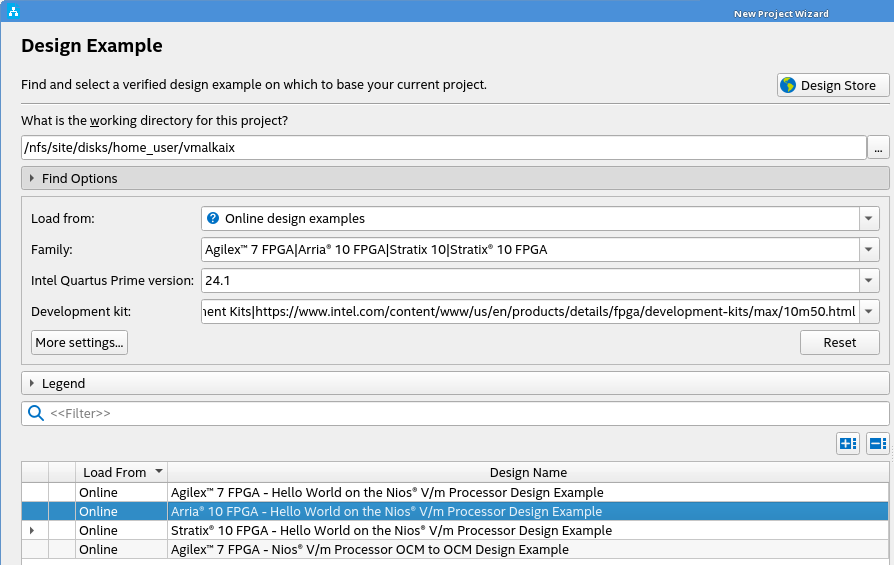Image resolution: width=894 pixels, height=565 pixels.
Task: Open the Load from dropdown
Action: tap(868, 219)
